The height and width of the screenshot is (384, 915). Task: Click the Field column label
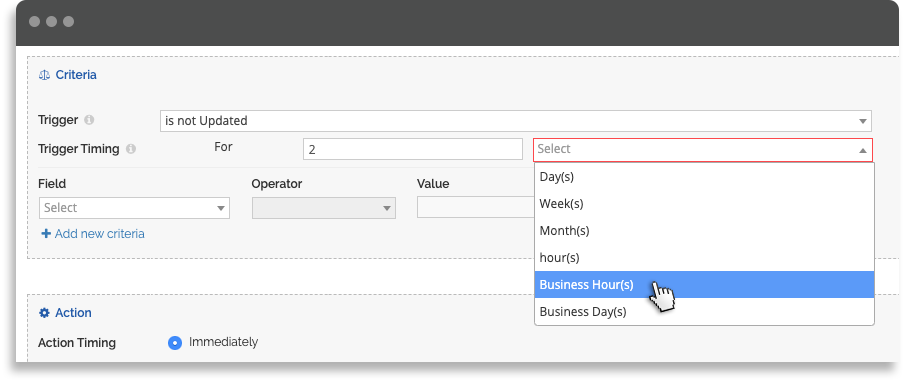[x=52, y=184]
